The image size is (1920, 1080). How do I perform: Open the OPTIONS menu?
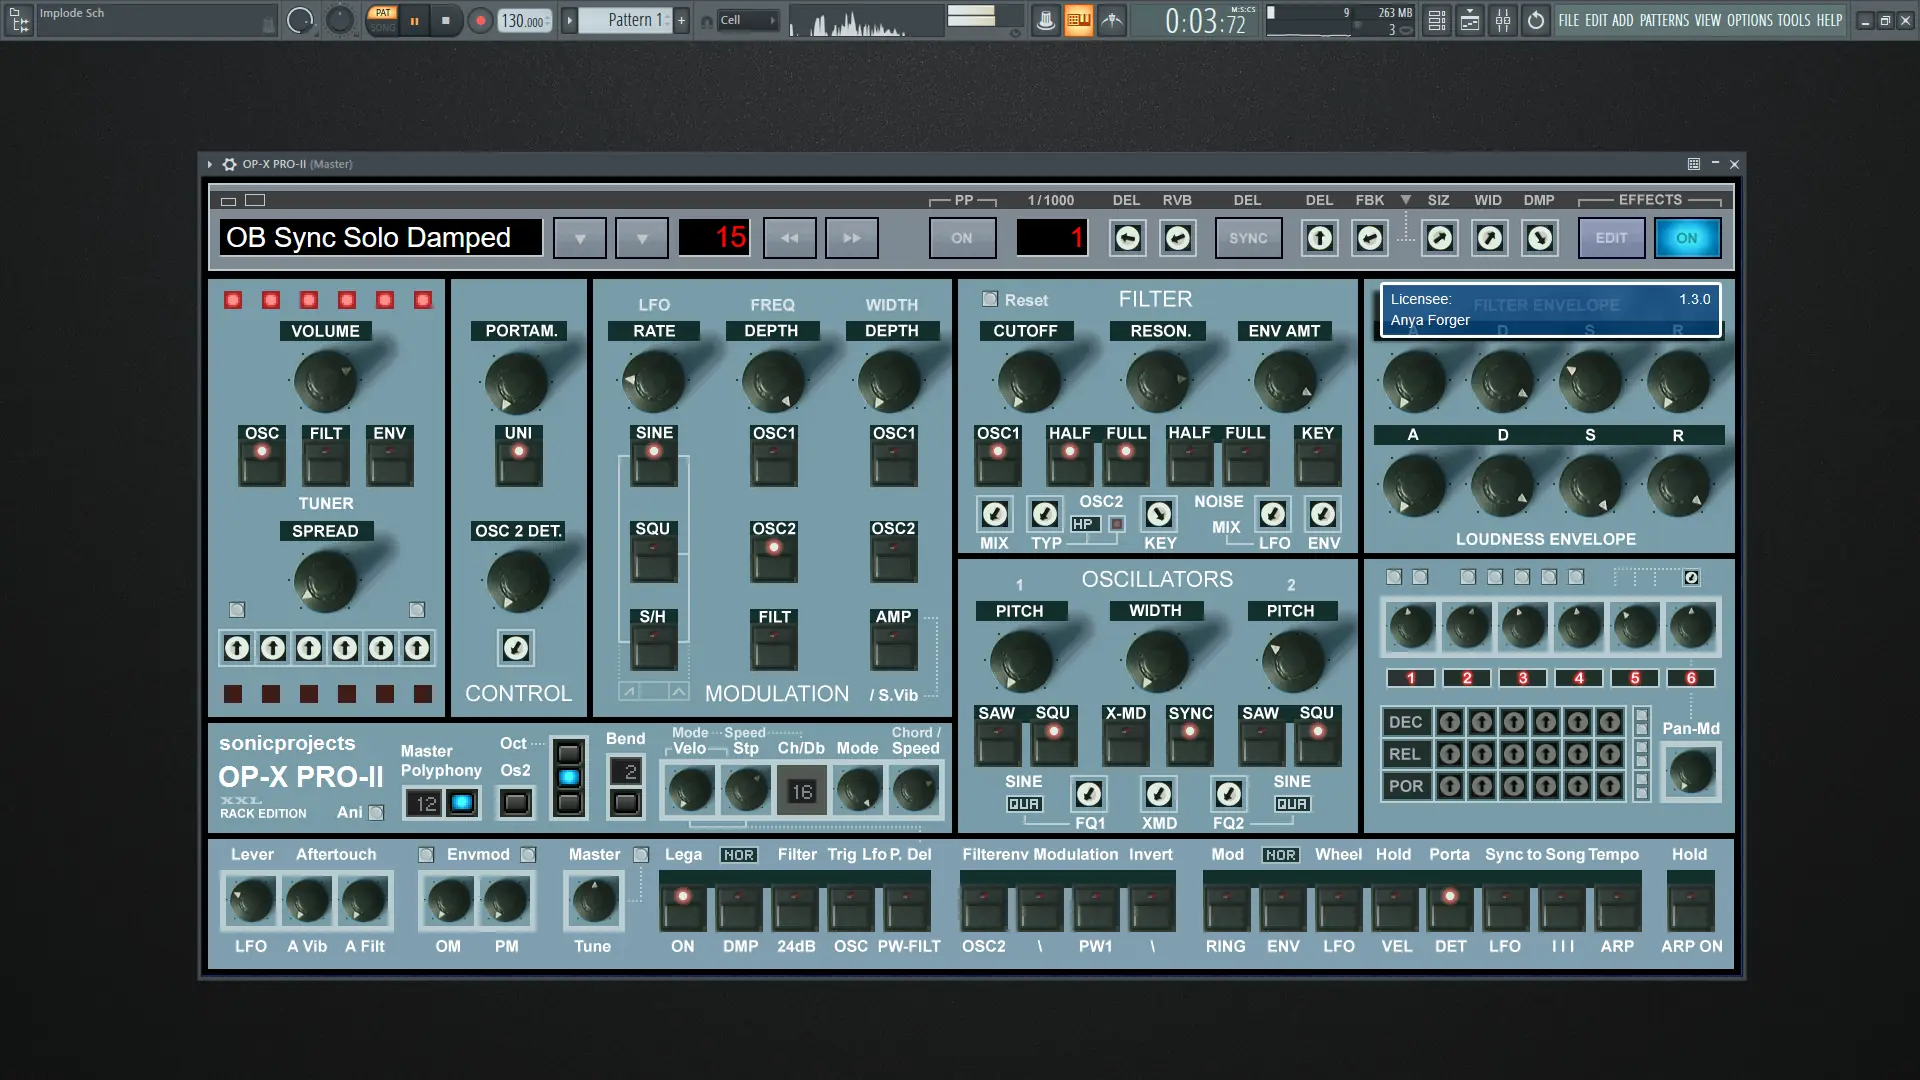1749,20
